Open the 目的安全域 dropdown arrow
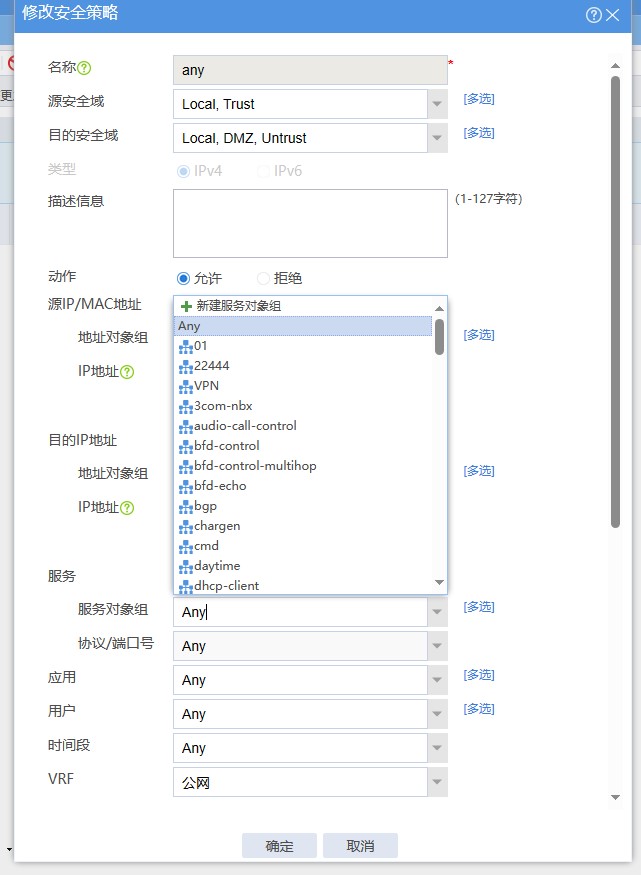The image size is (641, 875). pyautogui.click(x=437, y=138)
